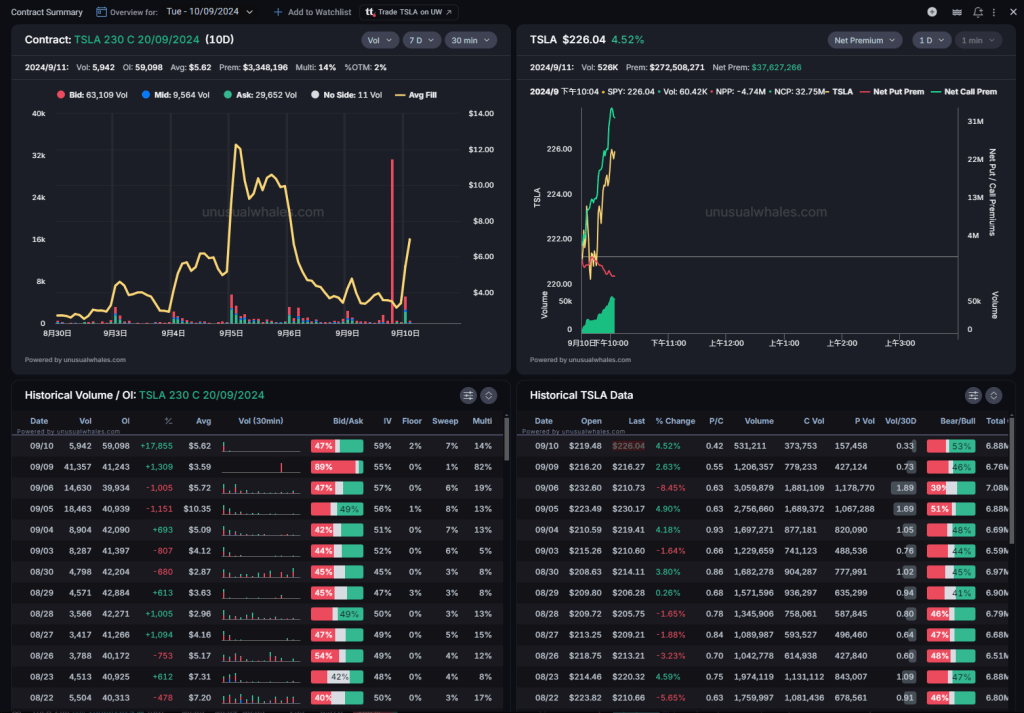The width and height of the screenshot is (1024, 713).
Task: Click the layout icon next to bell
Action: point(956,12)
